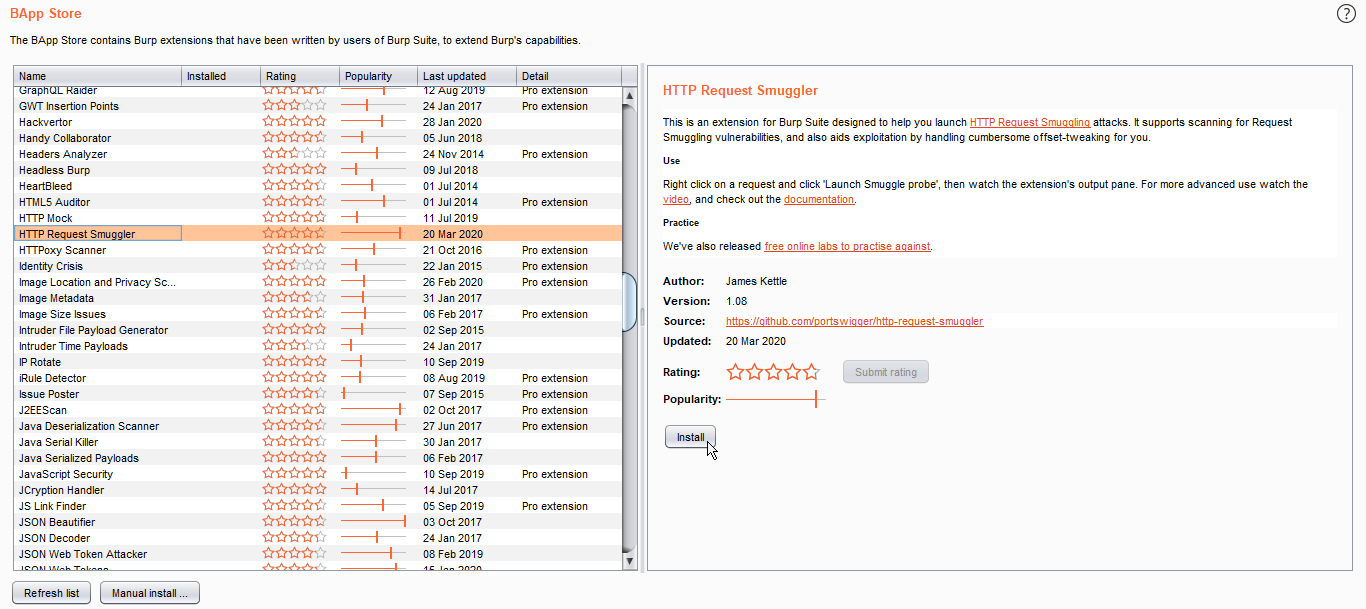Select Image Location and Privacy Scanner row

tap(318, 282)
